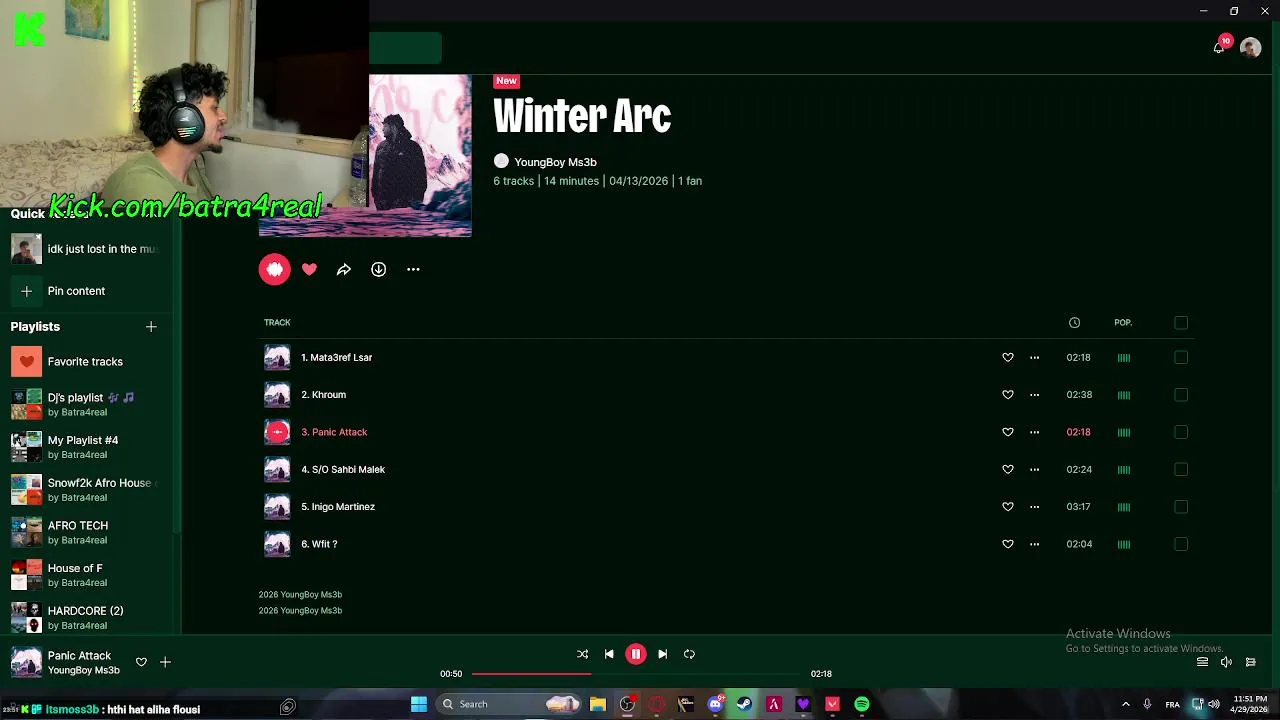Unfavorite the Winter Arc album via the red heart
The image size is (1280, 720).
[x=310, y=269]
